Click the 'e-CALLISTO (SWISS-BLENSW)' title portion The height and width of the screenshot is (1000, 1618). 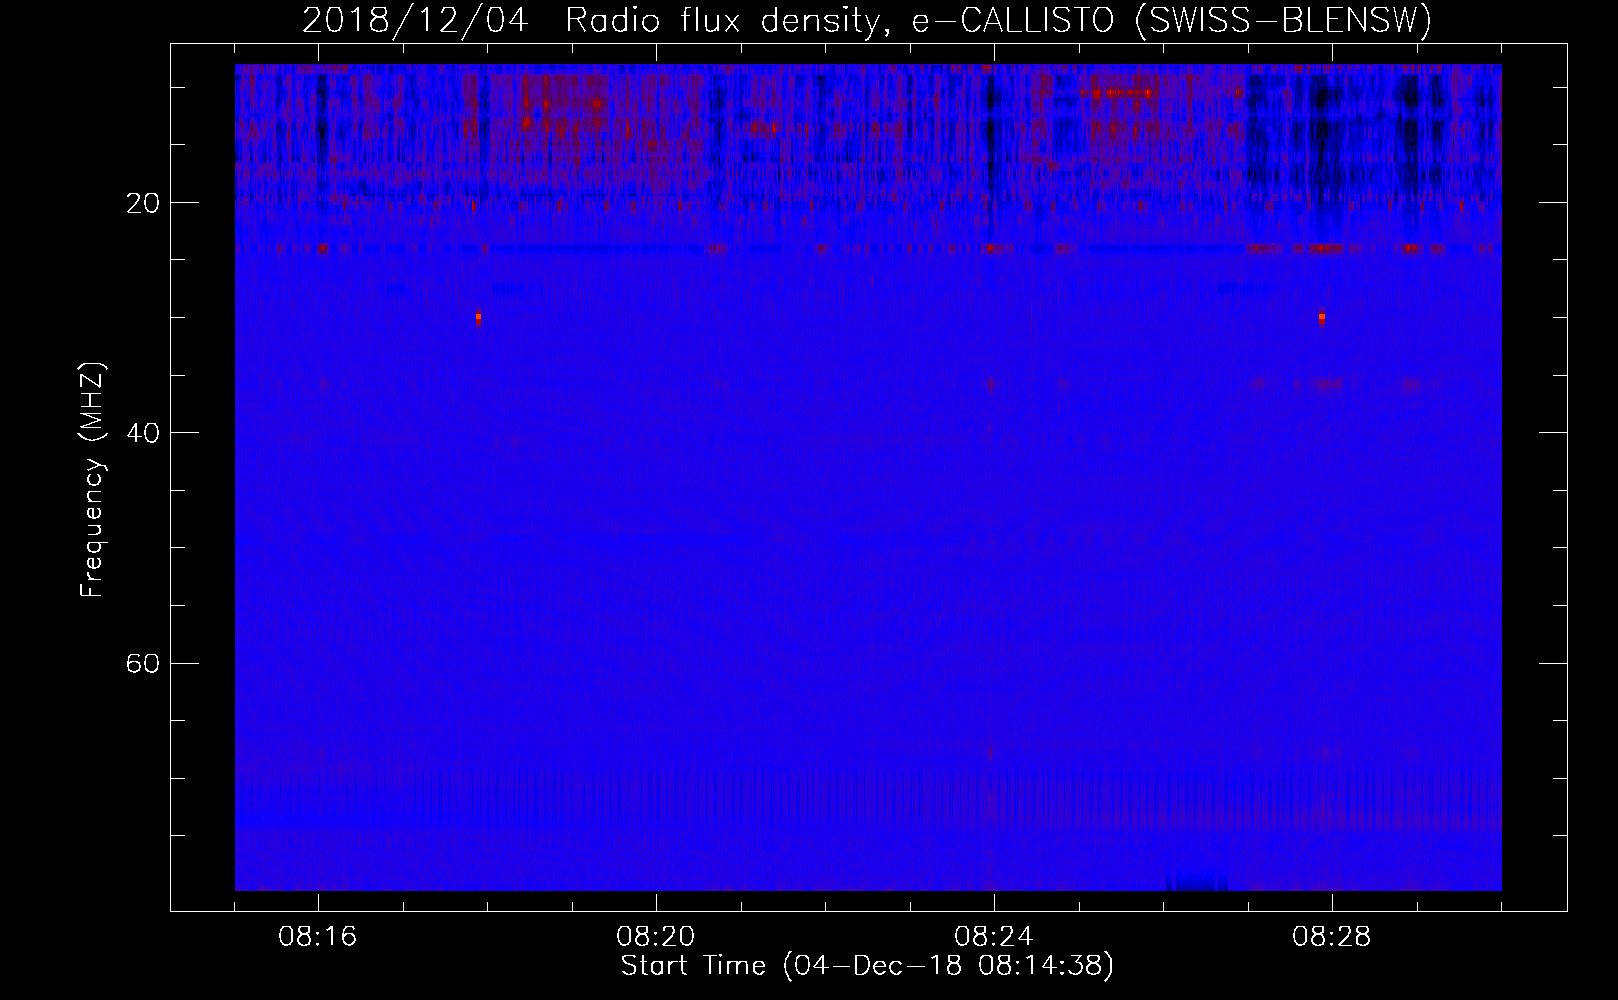(1172, 21)
